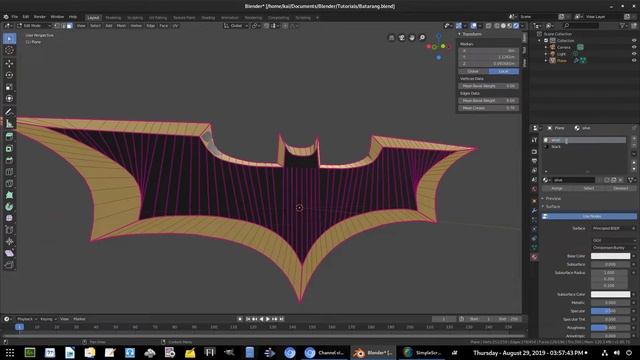
Task: Expand the Plane object in Outliner
Action: 546,60
